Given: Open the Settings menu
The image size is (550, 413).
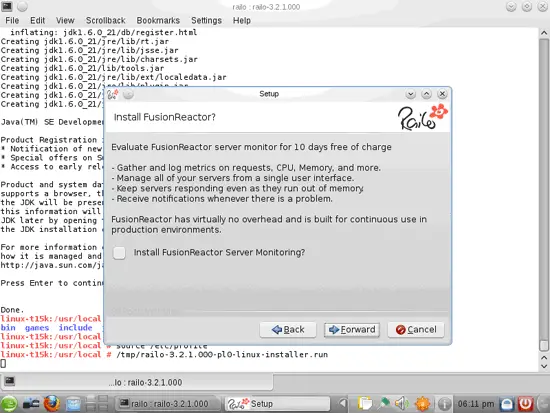Looking at the screenshot, I should pos(206,21).
